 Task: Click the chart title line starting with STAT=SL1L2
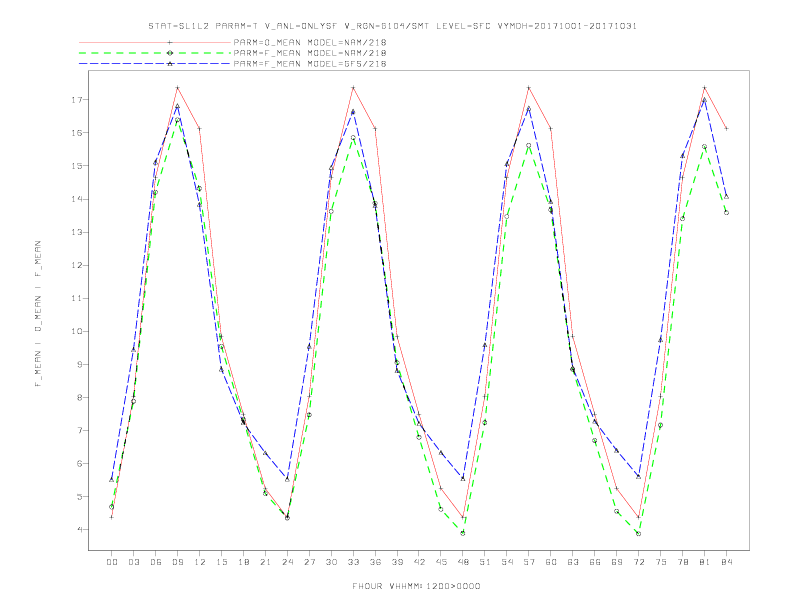click(392, 26)
